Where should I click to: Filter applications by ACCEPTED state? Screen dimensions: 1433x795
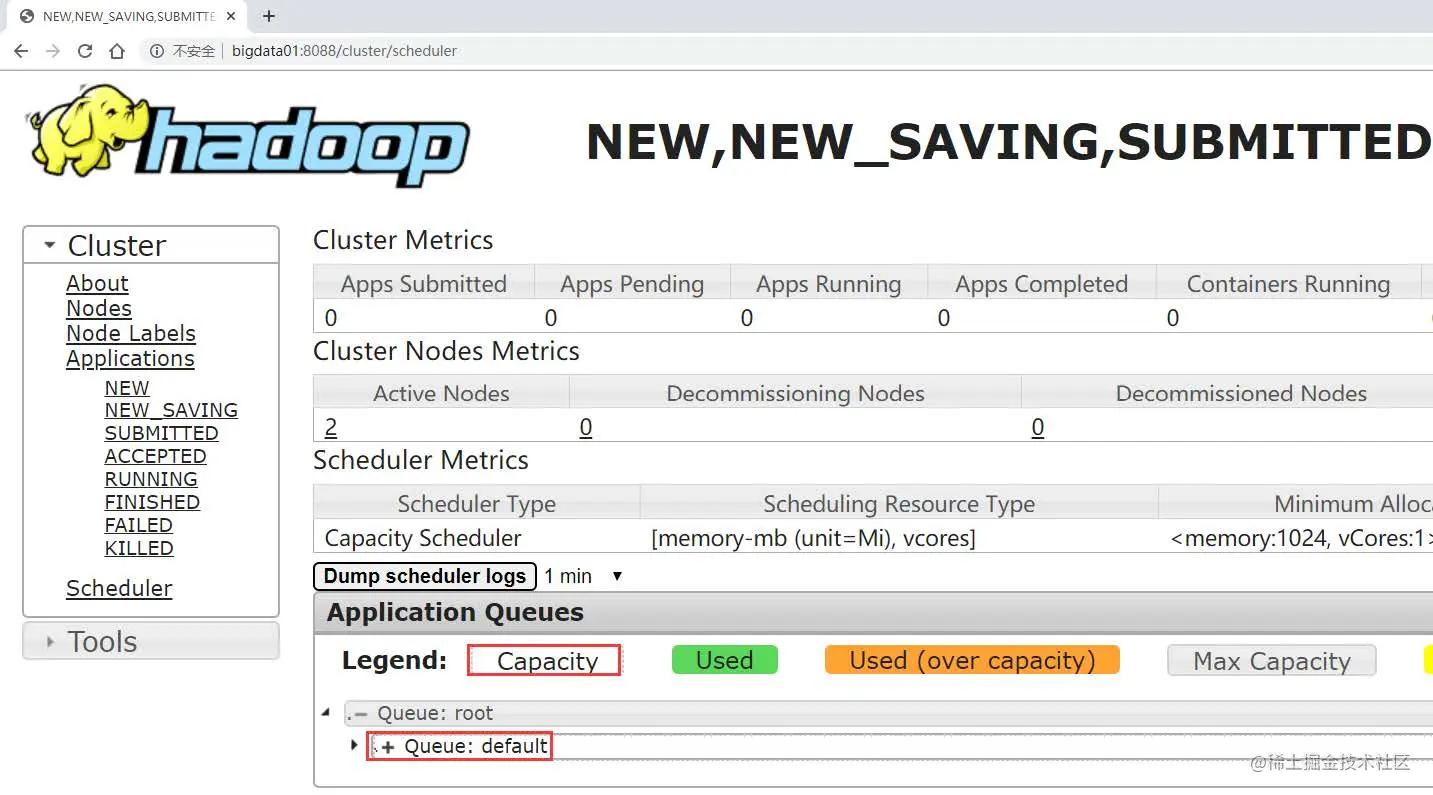155,457
